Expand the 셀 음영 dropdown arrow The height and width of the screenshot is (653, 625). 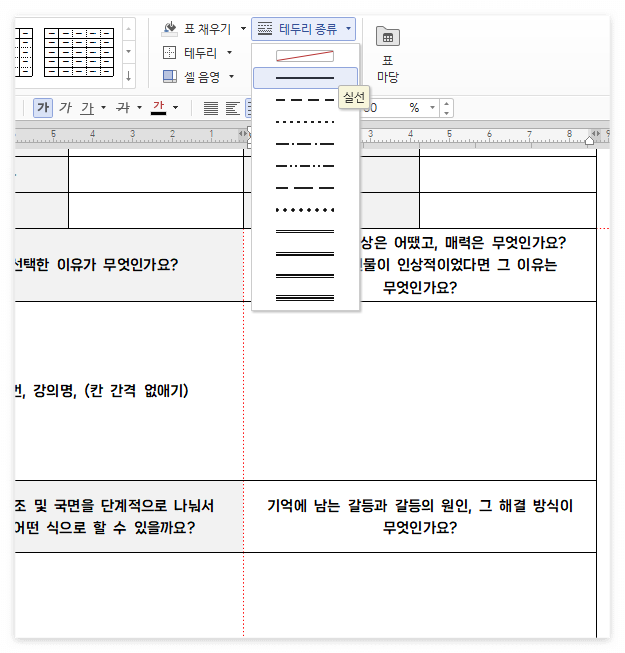pyautogui.click(x=232, y=77)
